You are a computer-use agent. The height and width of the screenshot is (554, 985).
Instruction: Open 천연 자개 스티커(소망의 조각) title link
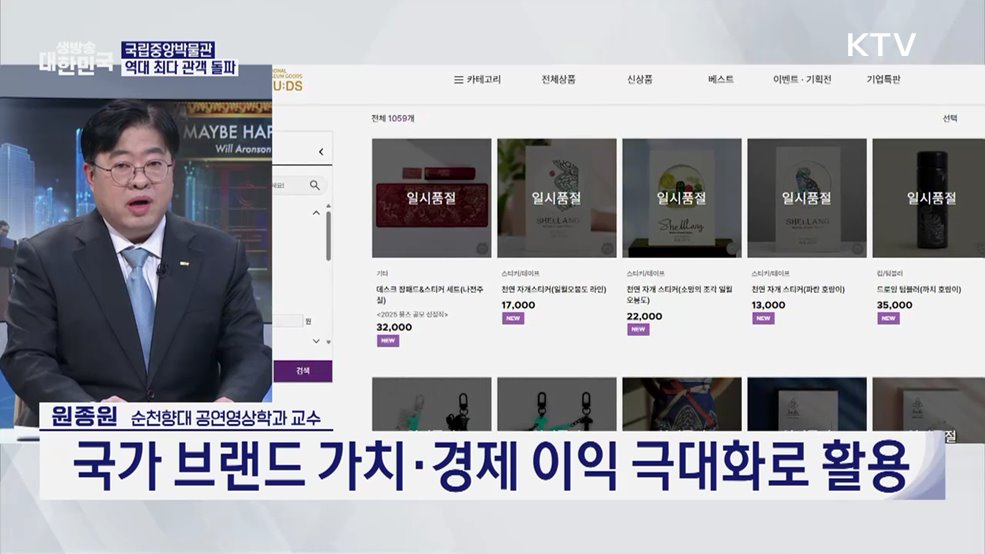click(x=679, y=295)
